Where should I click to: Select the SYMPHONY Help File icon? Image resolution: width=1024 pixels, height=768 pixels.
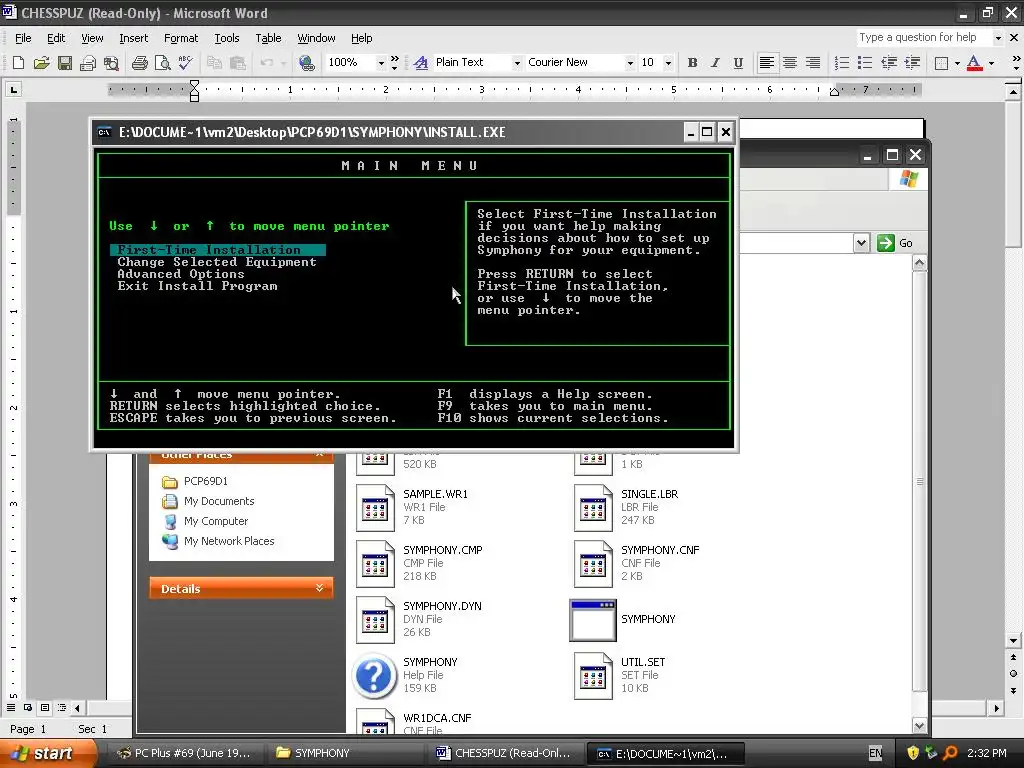[x=374, y=676]
